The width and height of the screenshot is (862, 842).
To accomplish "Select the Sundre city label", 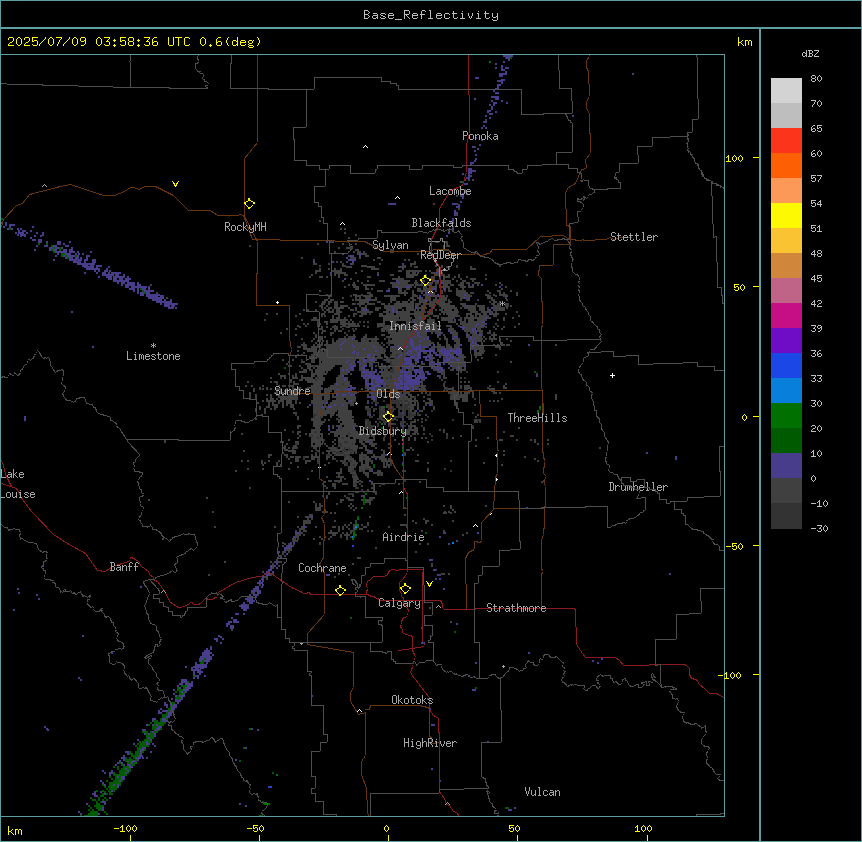I will point(292,391).
